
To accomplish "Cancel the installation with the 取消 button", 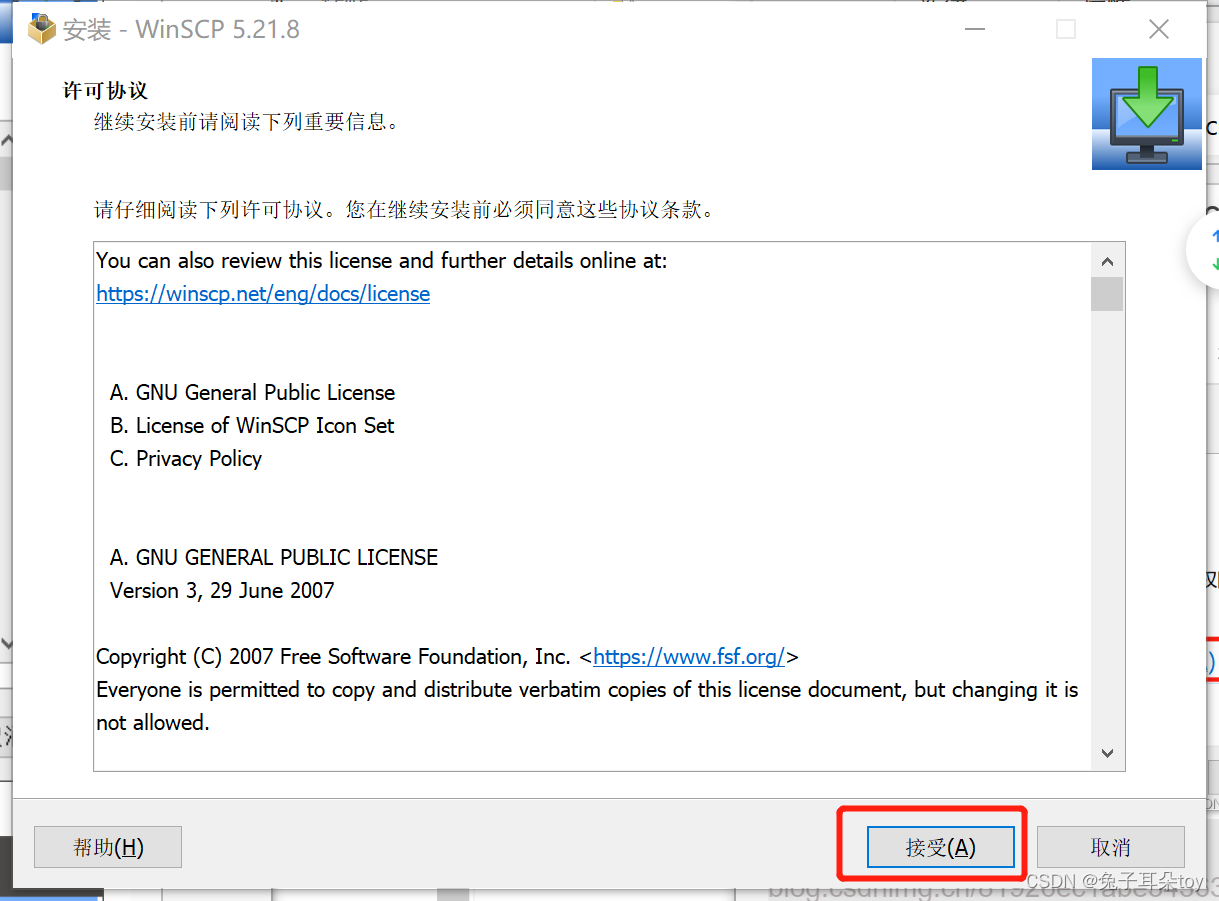I will click(1110, 847).
